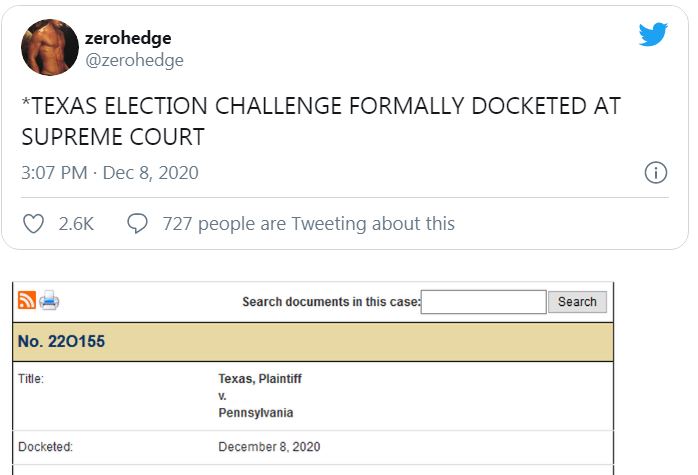698x475 pixels.
Task: Open the reply speech bubble icon
Action: click(137, 223)
